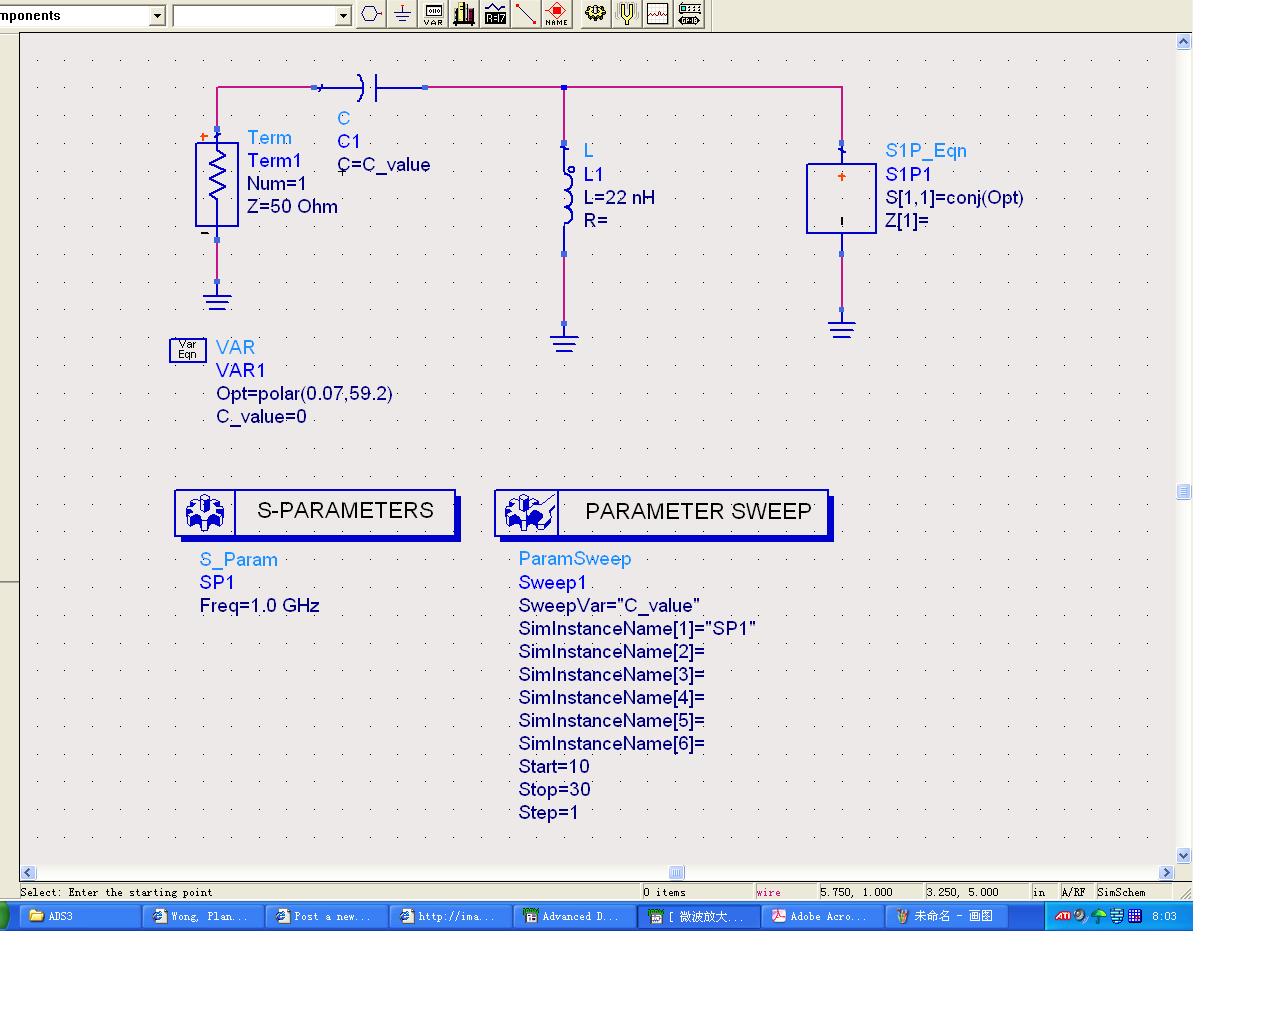The image size is (1280, 1024).
Task: Open the component library books icon
Action: (x=464, y=14)
